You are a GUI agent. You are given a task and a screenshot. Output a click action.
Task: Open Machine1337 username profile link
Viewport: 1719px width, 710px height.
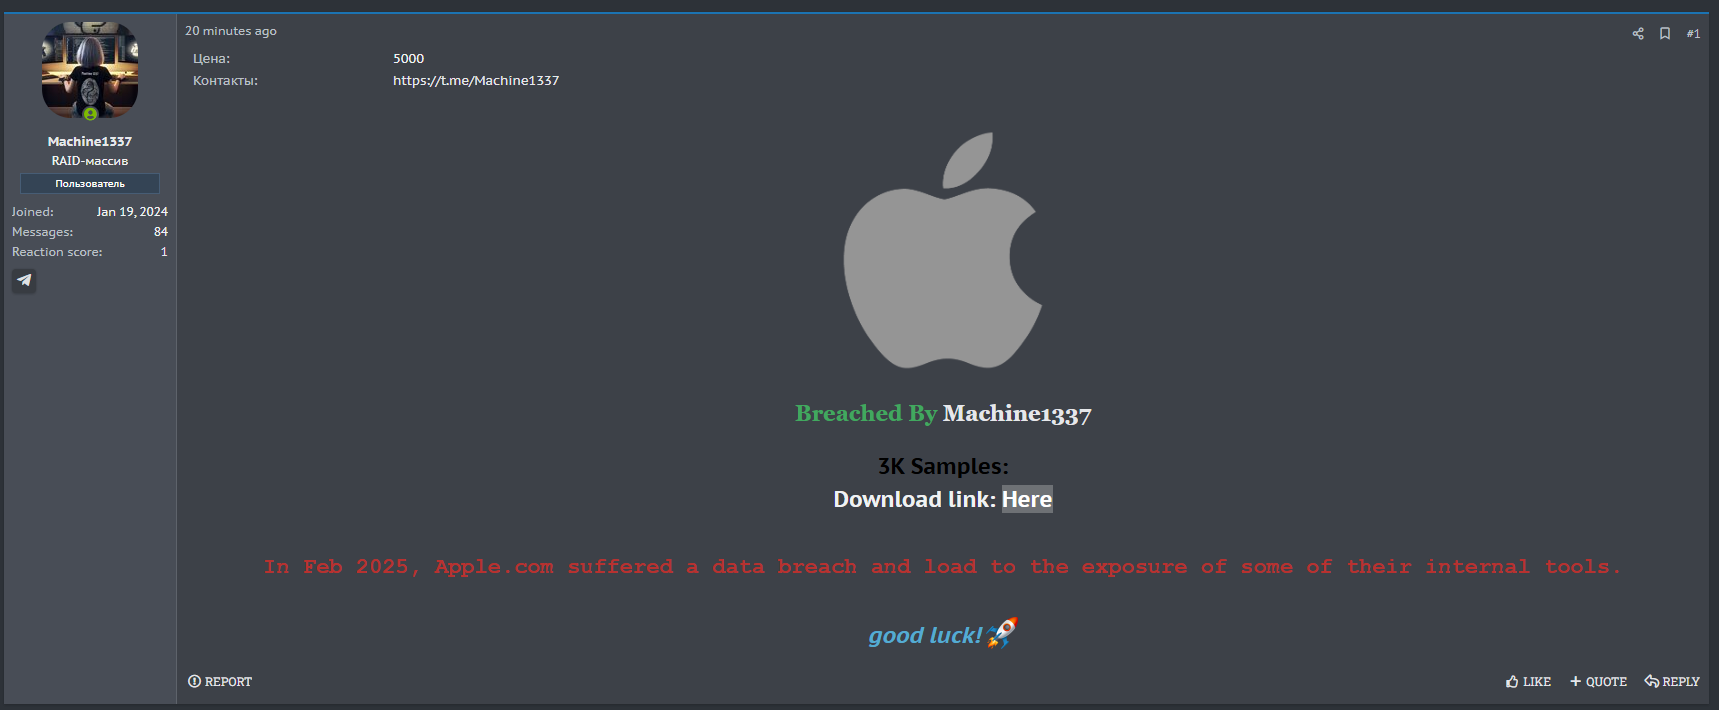[90, 141]
